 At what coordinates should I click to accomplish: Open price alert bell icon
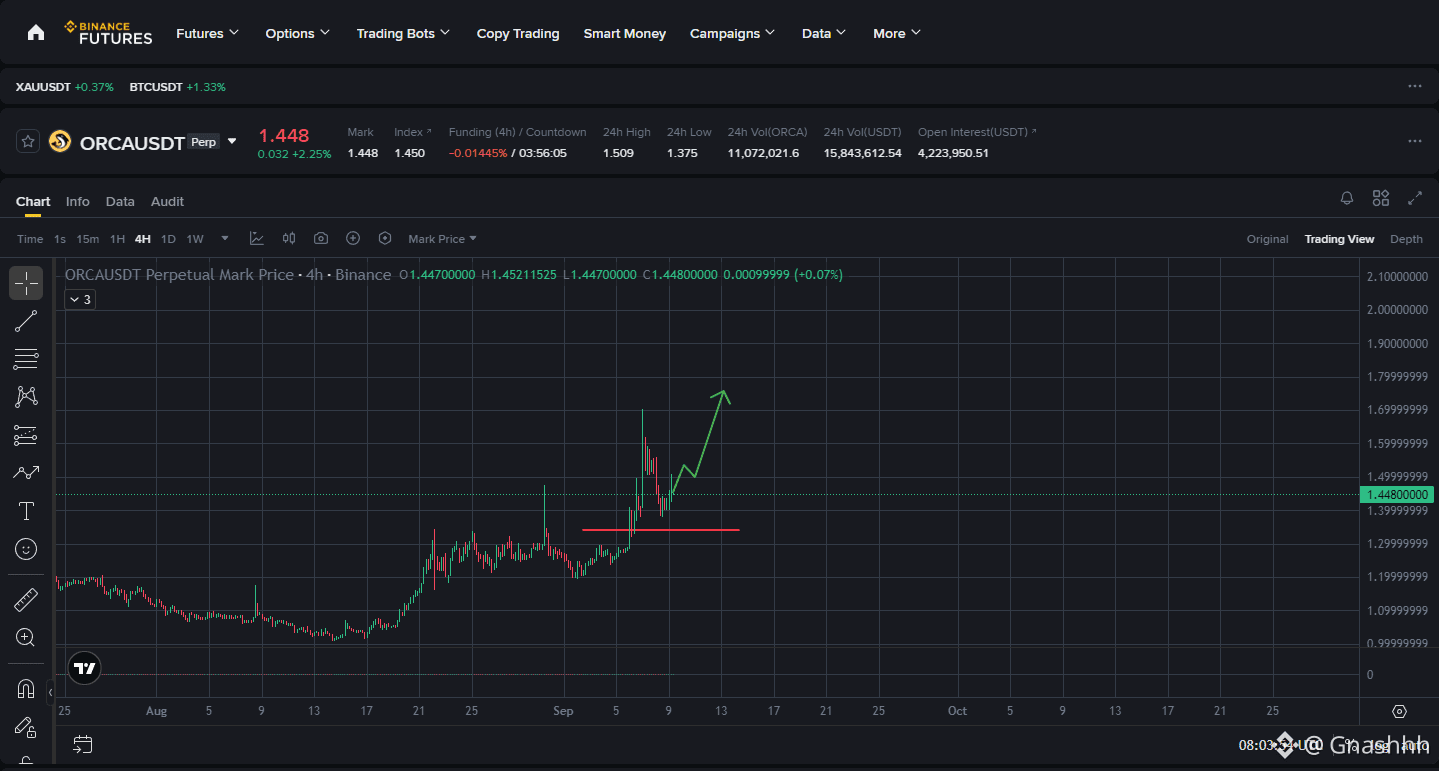click(1347, 198)
